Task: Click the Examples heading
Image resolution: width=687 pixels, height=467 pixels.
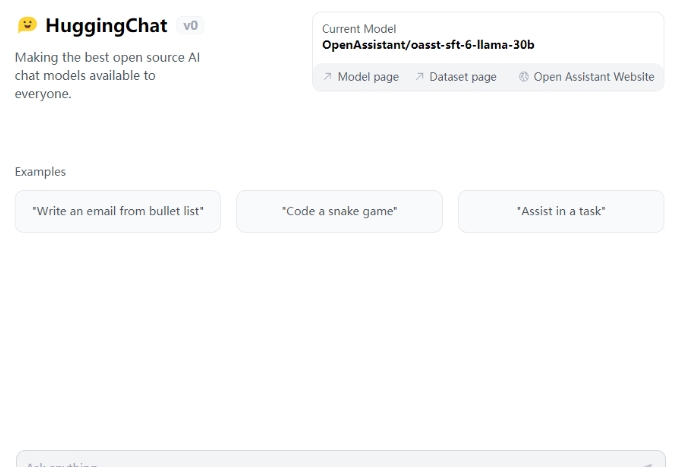Action: (40, 172)
